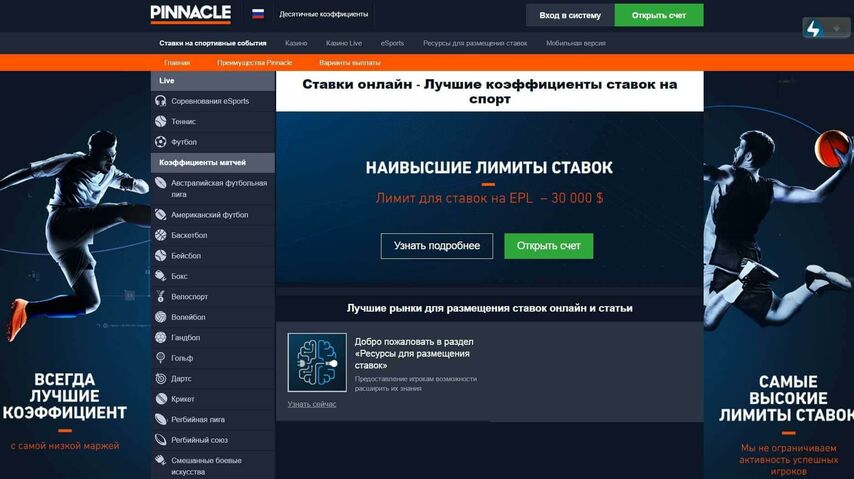Select Баскетбол in sidebar
Screen dimensions: 854x479
click(x=212, y=235)
